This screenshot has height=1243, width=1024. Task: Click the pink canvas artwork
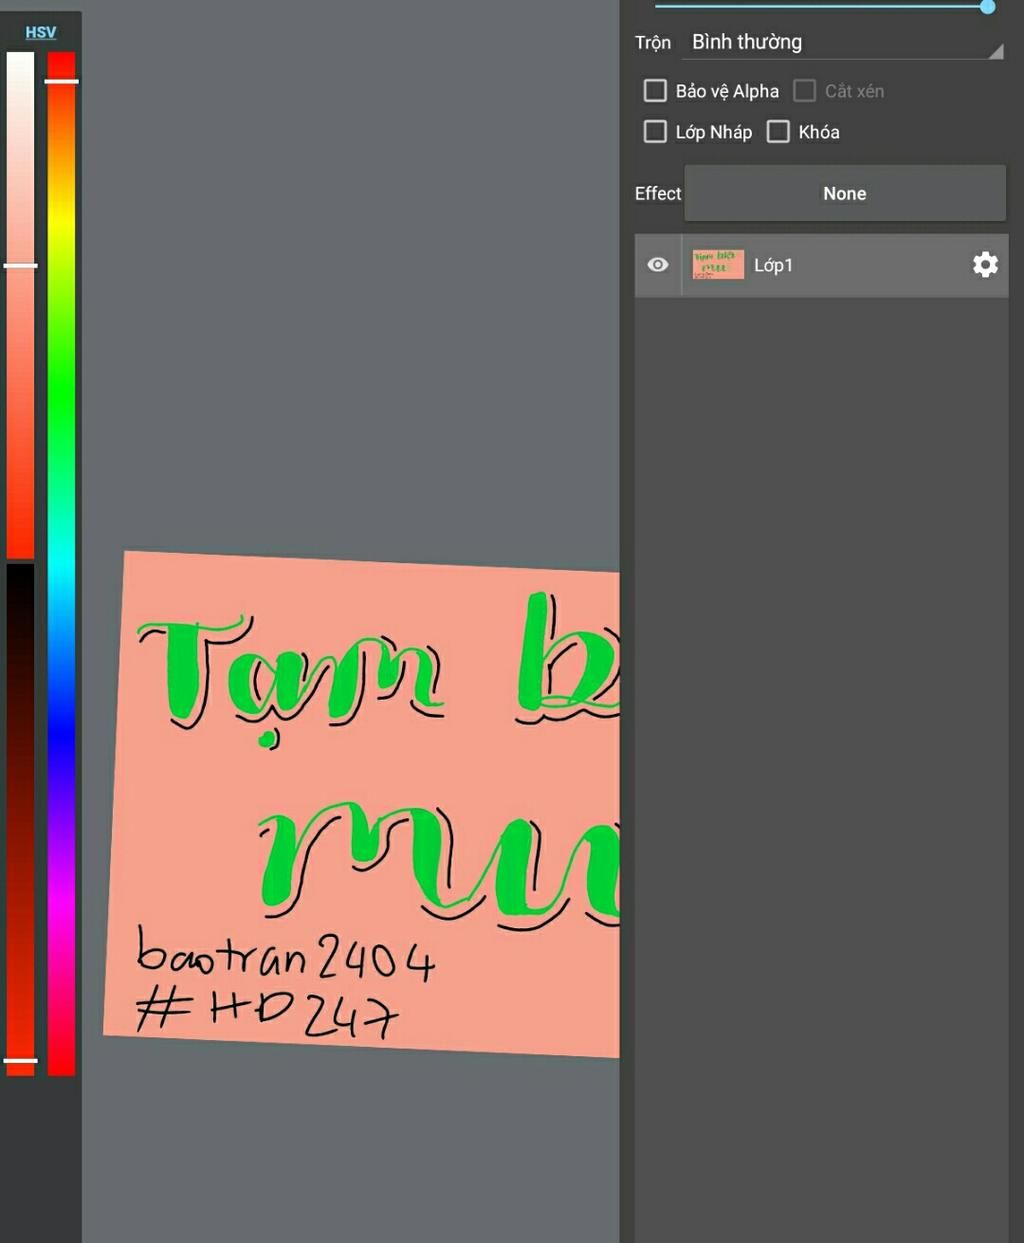tap(362, 805)
